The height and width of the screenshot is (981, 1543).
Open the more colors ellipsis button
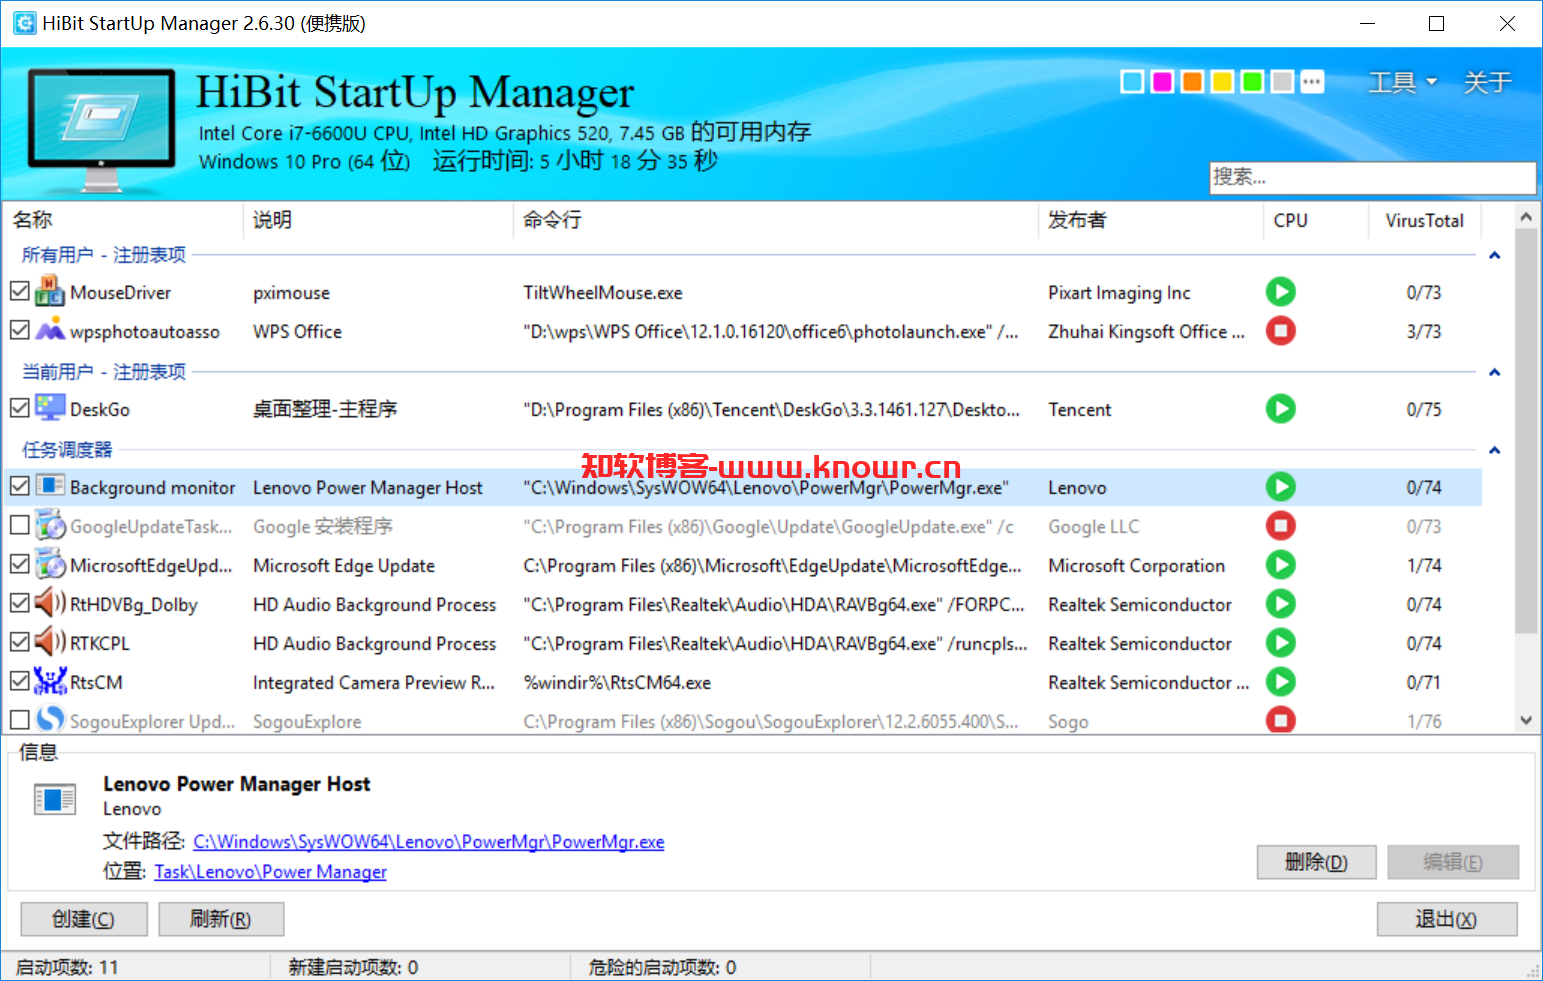tap(1312, 82)
